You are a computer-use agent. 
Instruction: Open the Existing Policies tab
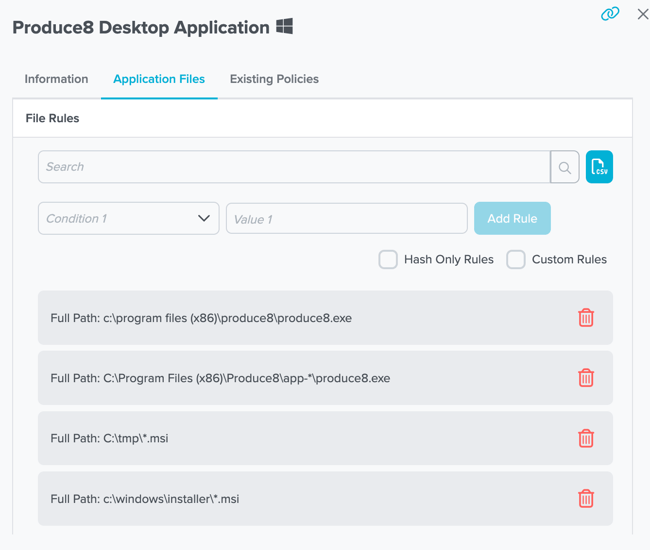(274, 79)
